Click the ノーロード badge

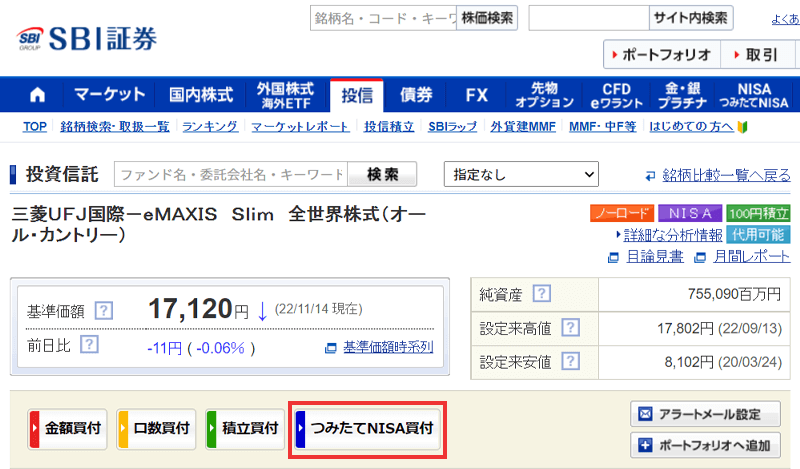(622, 213)
